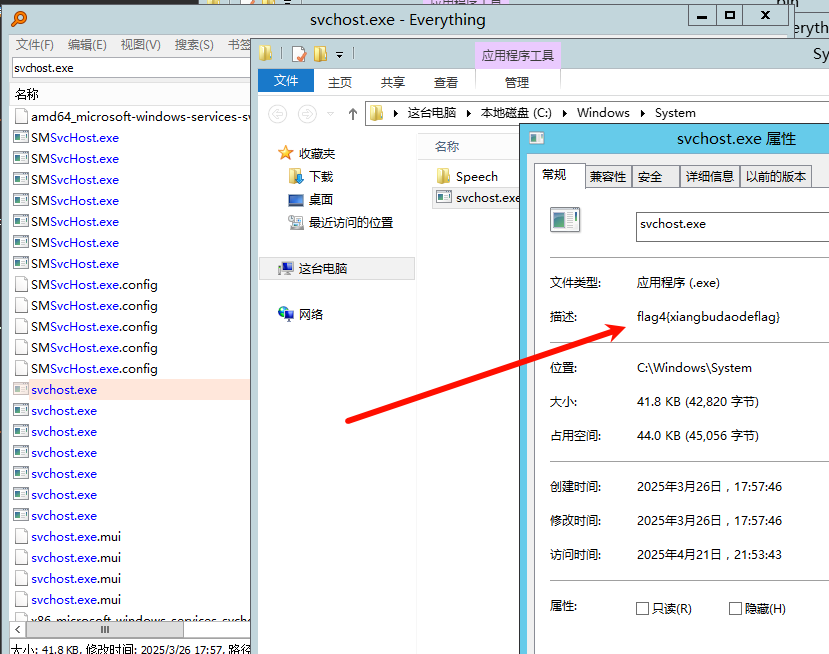This screenshot has height=654, width=829.
Task: Click the New Folder quick access icon
Action: (320, 54)
